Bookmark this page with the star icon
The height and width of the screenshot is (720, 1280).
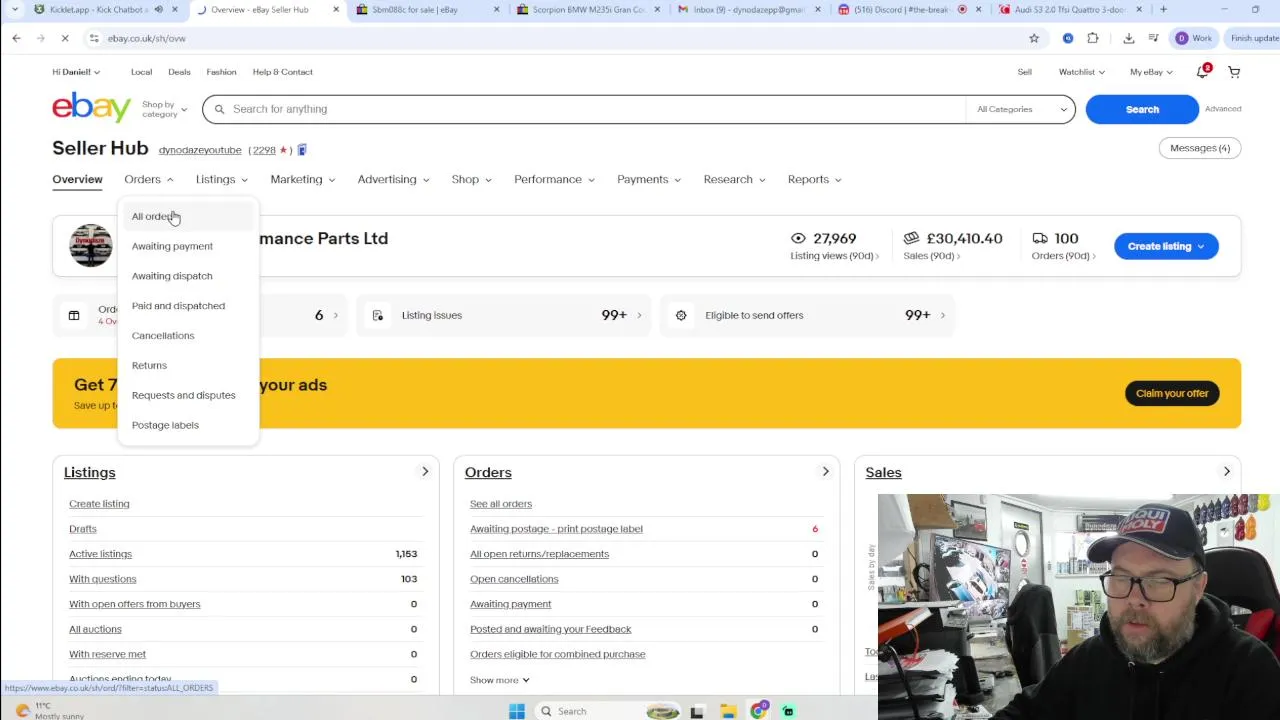[x=1034, y=38]
